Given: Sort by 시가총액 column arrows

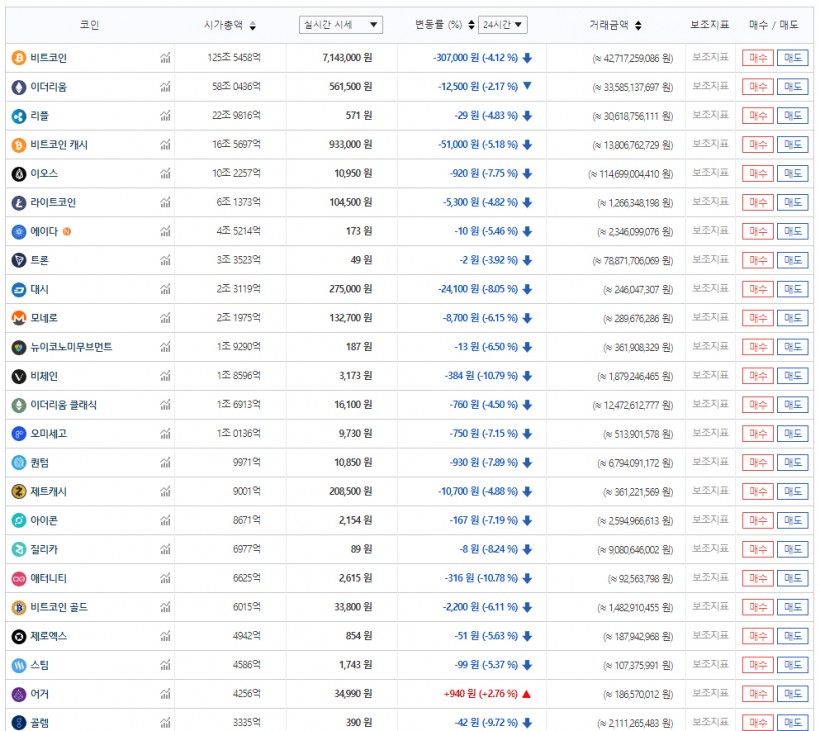Looking at the screenshot, I should [253, 25].
